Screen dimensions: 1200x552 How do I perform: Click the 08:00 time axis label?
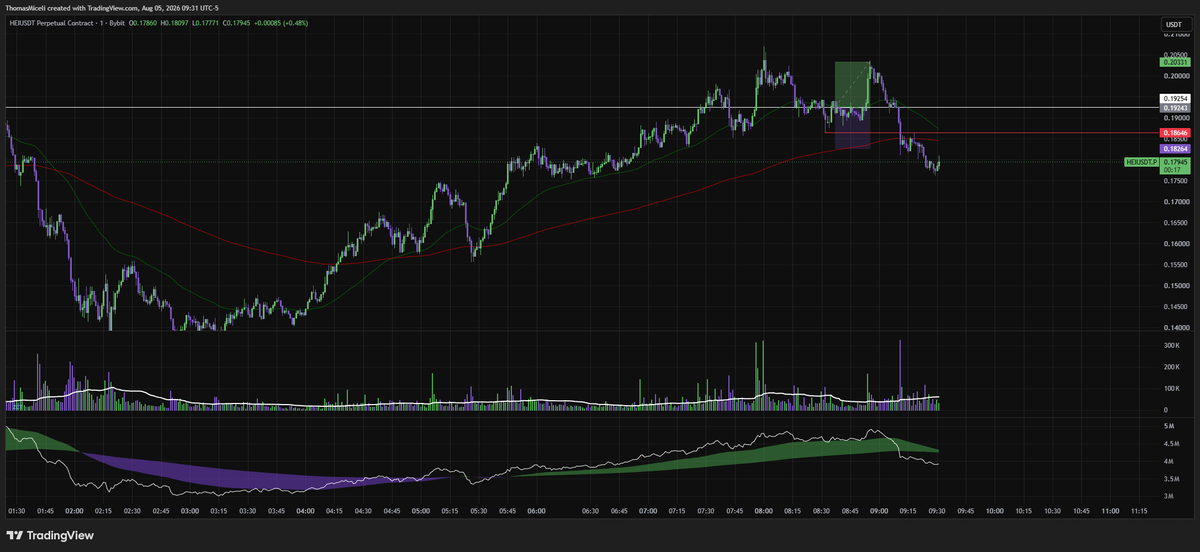pos(764,510)
